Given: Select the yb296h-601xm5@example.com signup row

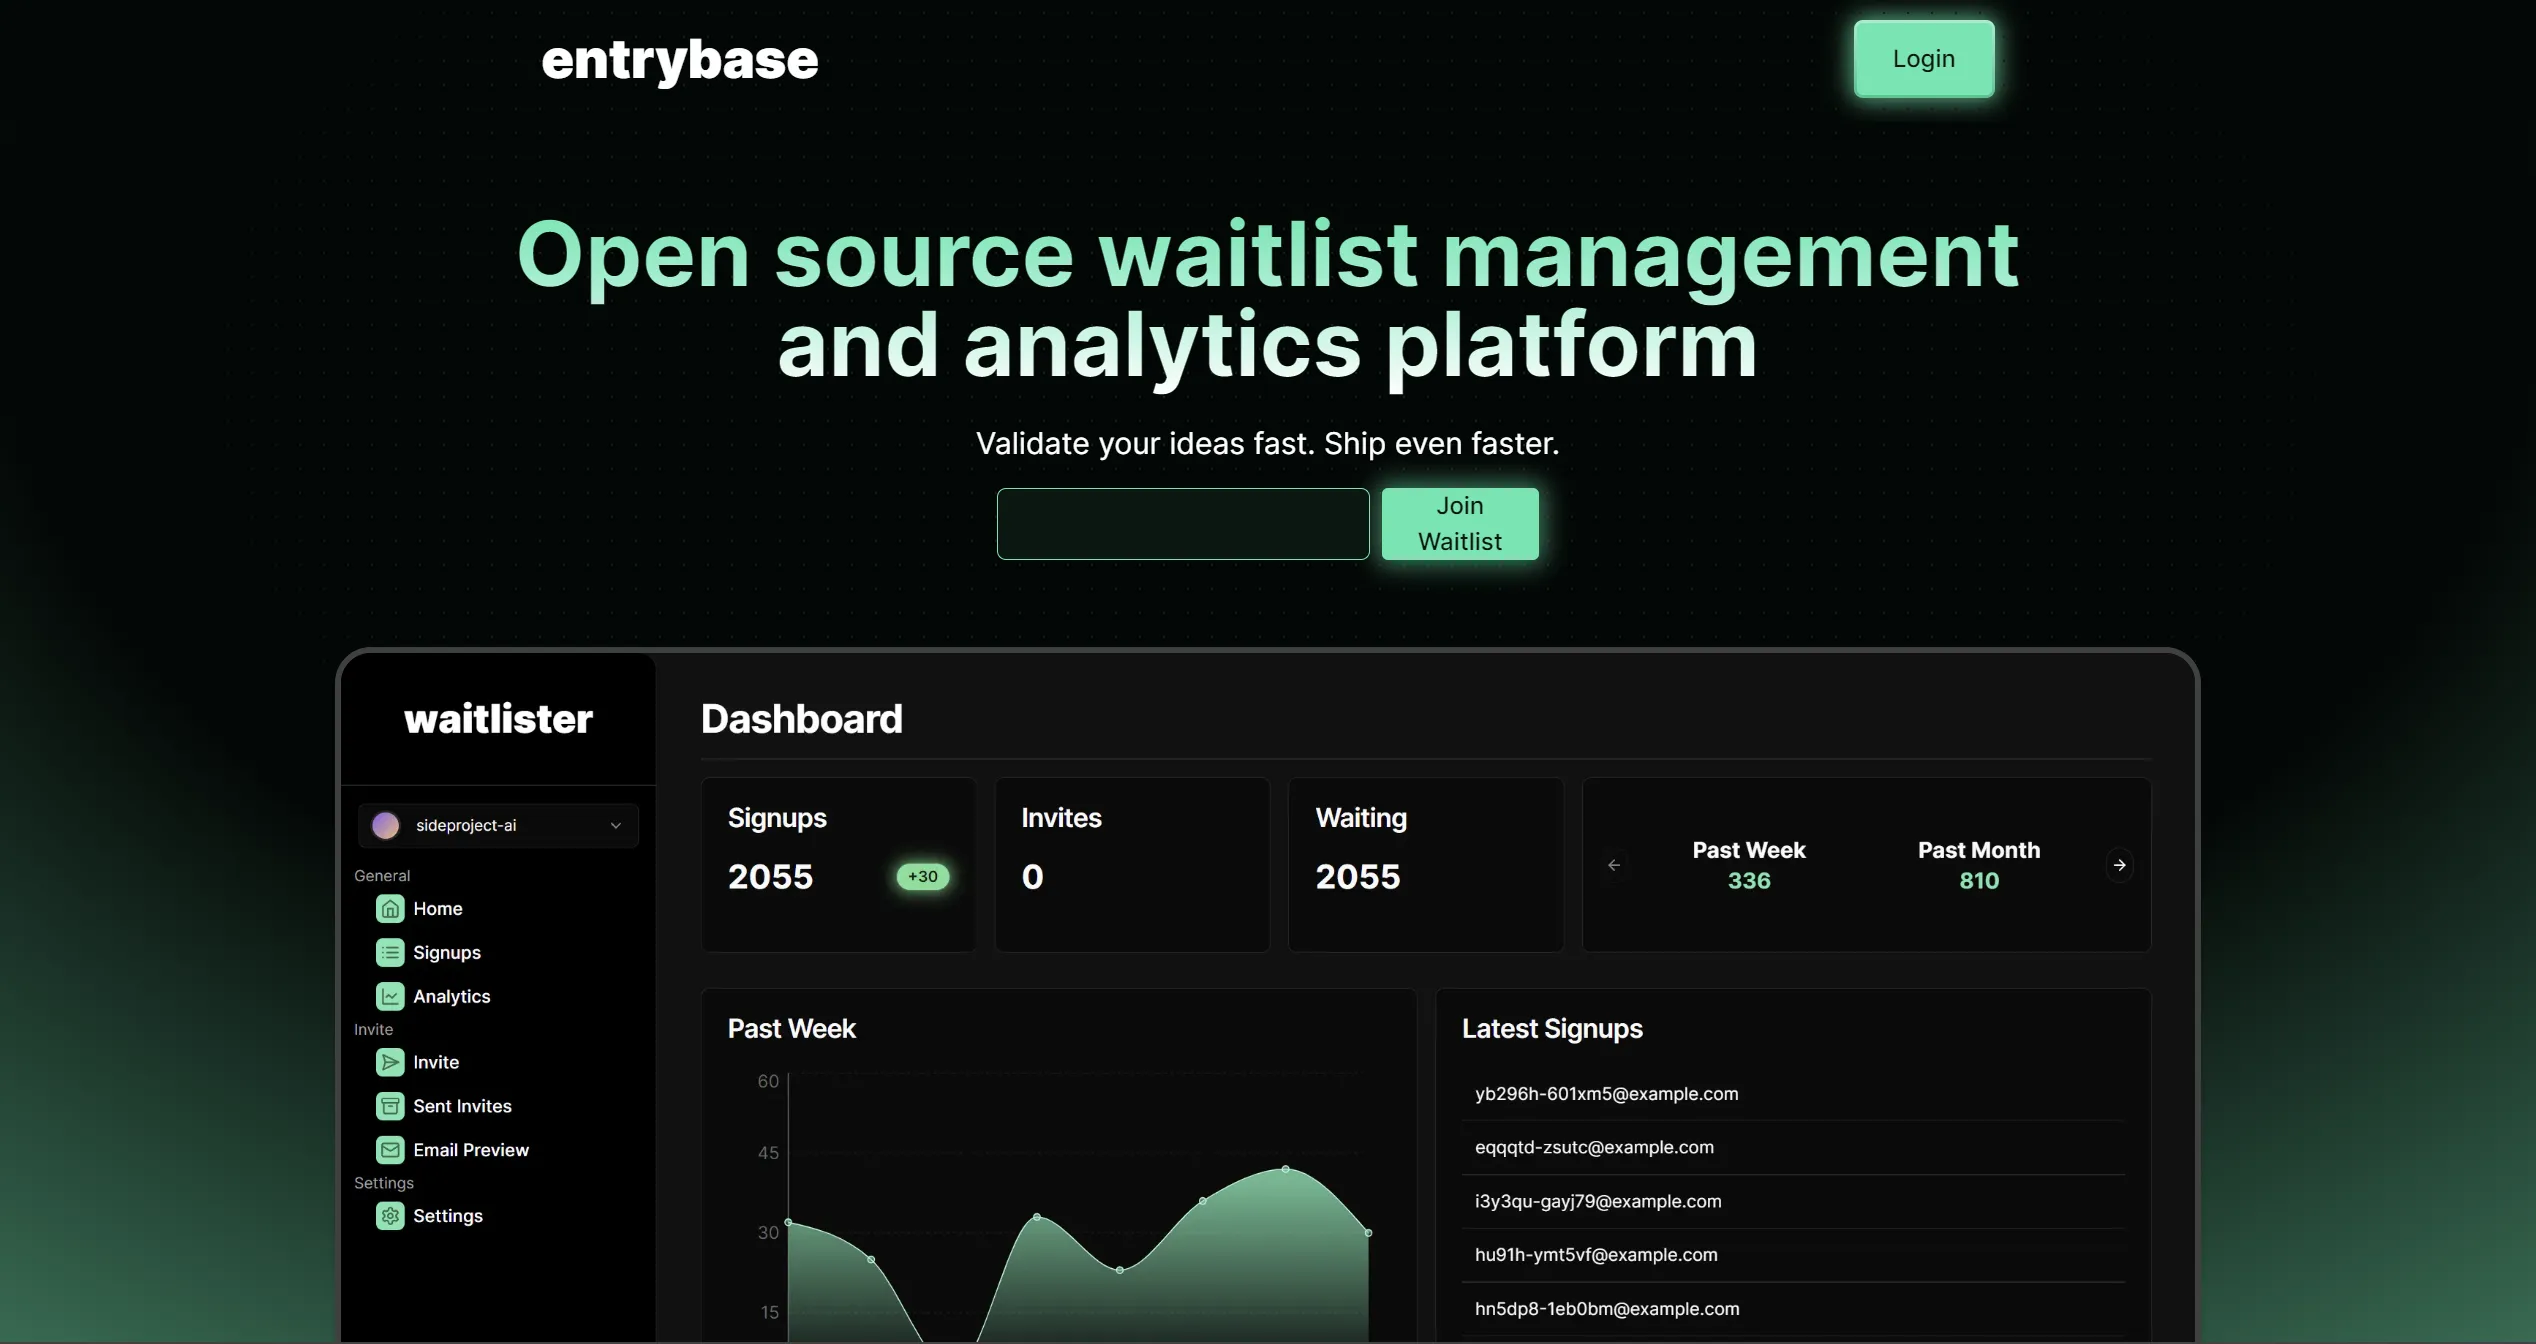Looking at the screenshot, I should 1606,1094.
